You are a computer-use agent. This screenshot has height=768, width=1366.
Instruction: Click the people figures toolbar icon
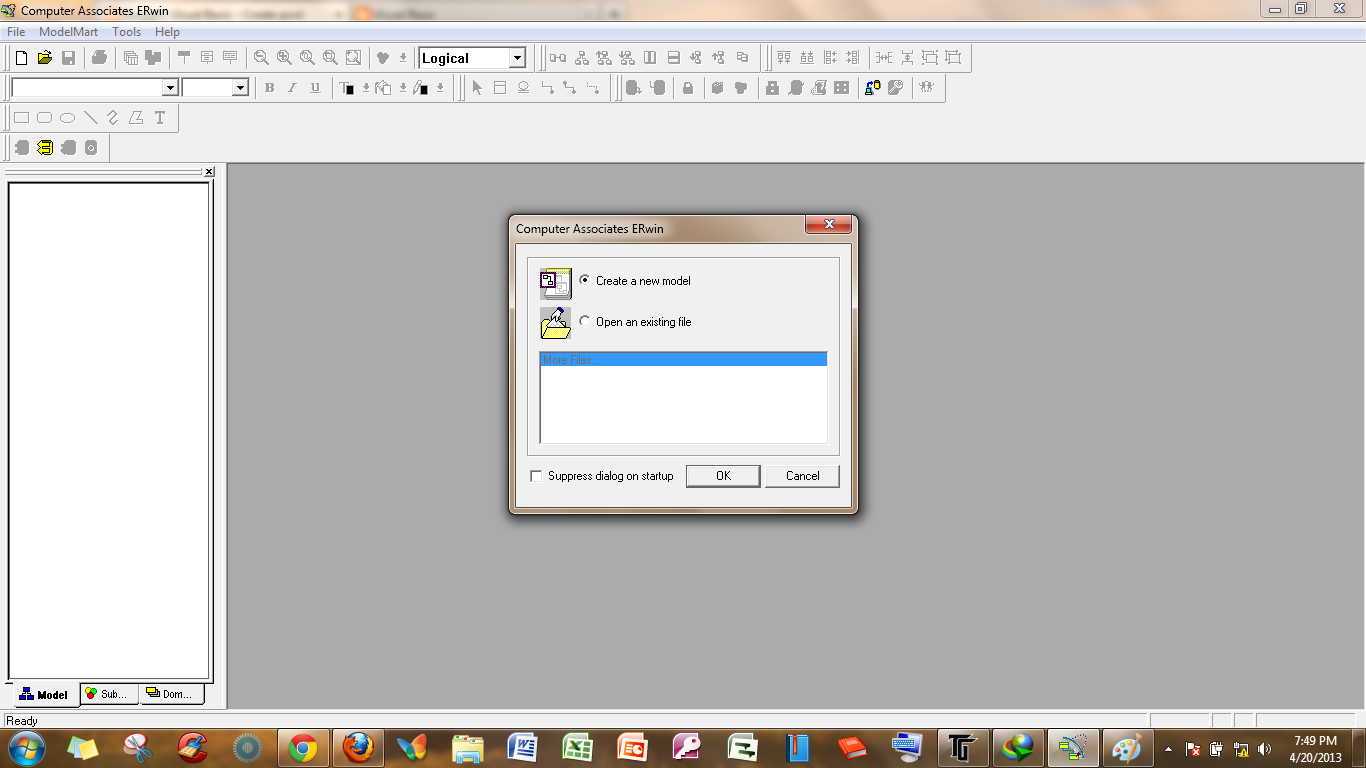point(927,88)
